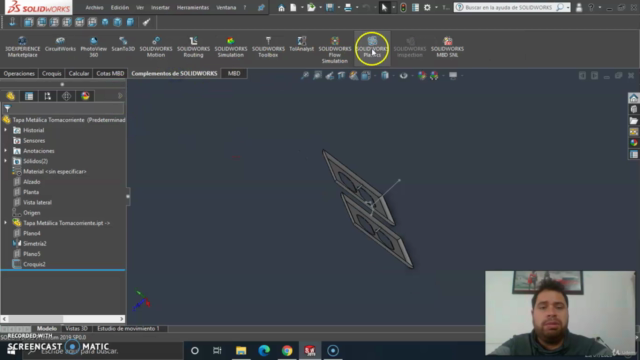The image size is (640, 360).
Task: Open 3DEXPERIENCE Marketplace add-in
Action: click(22, 47)
